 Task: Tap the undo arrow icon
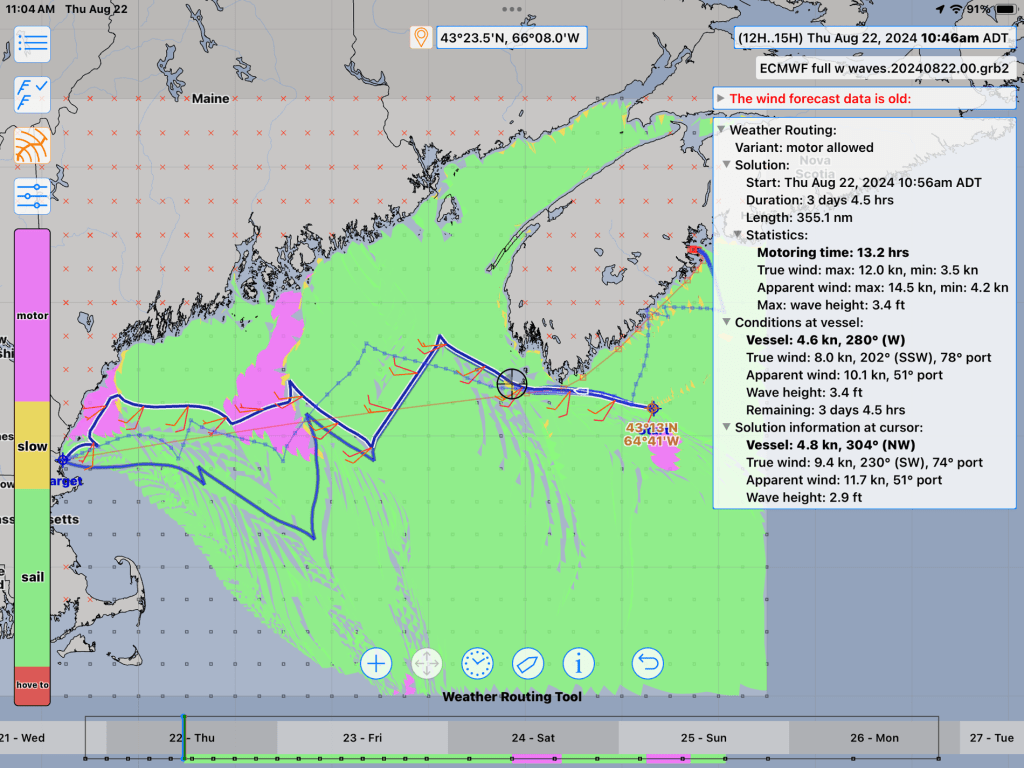click(648, 662)
